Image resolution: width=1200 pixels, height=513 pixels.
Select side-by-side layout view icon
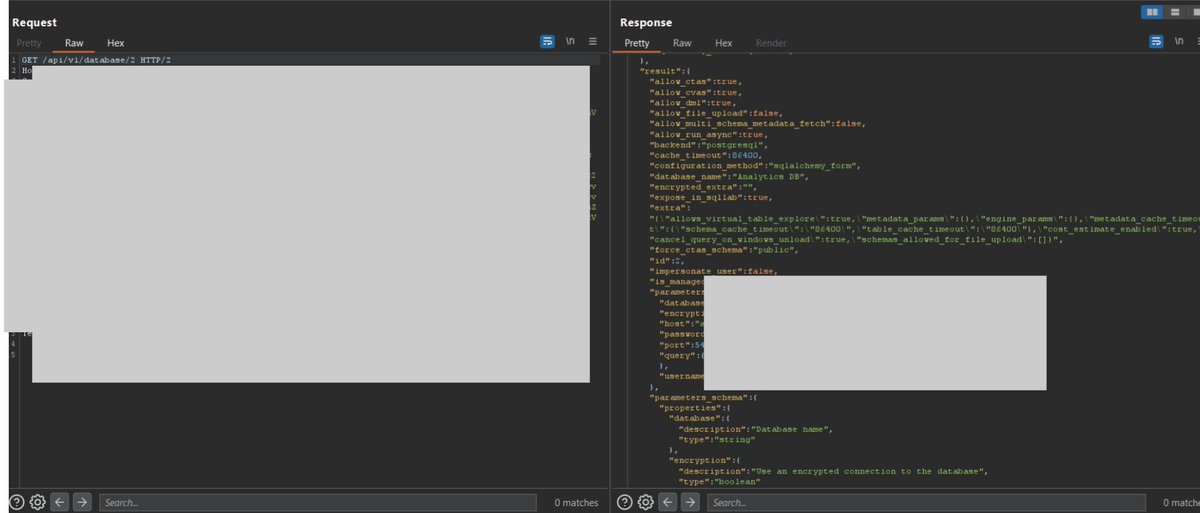click(x=1152, y=12)
